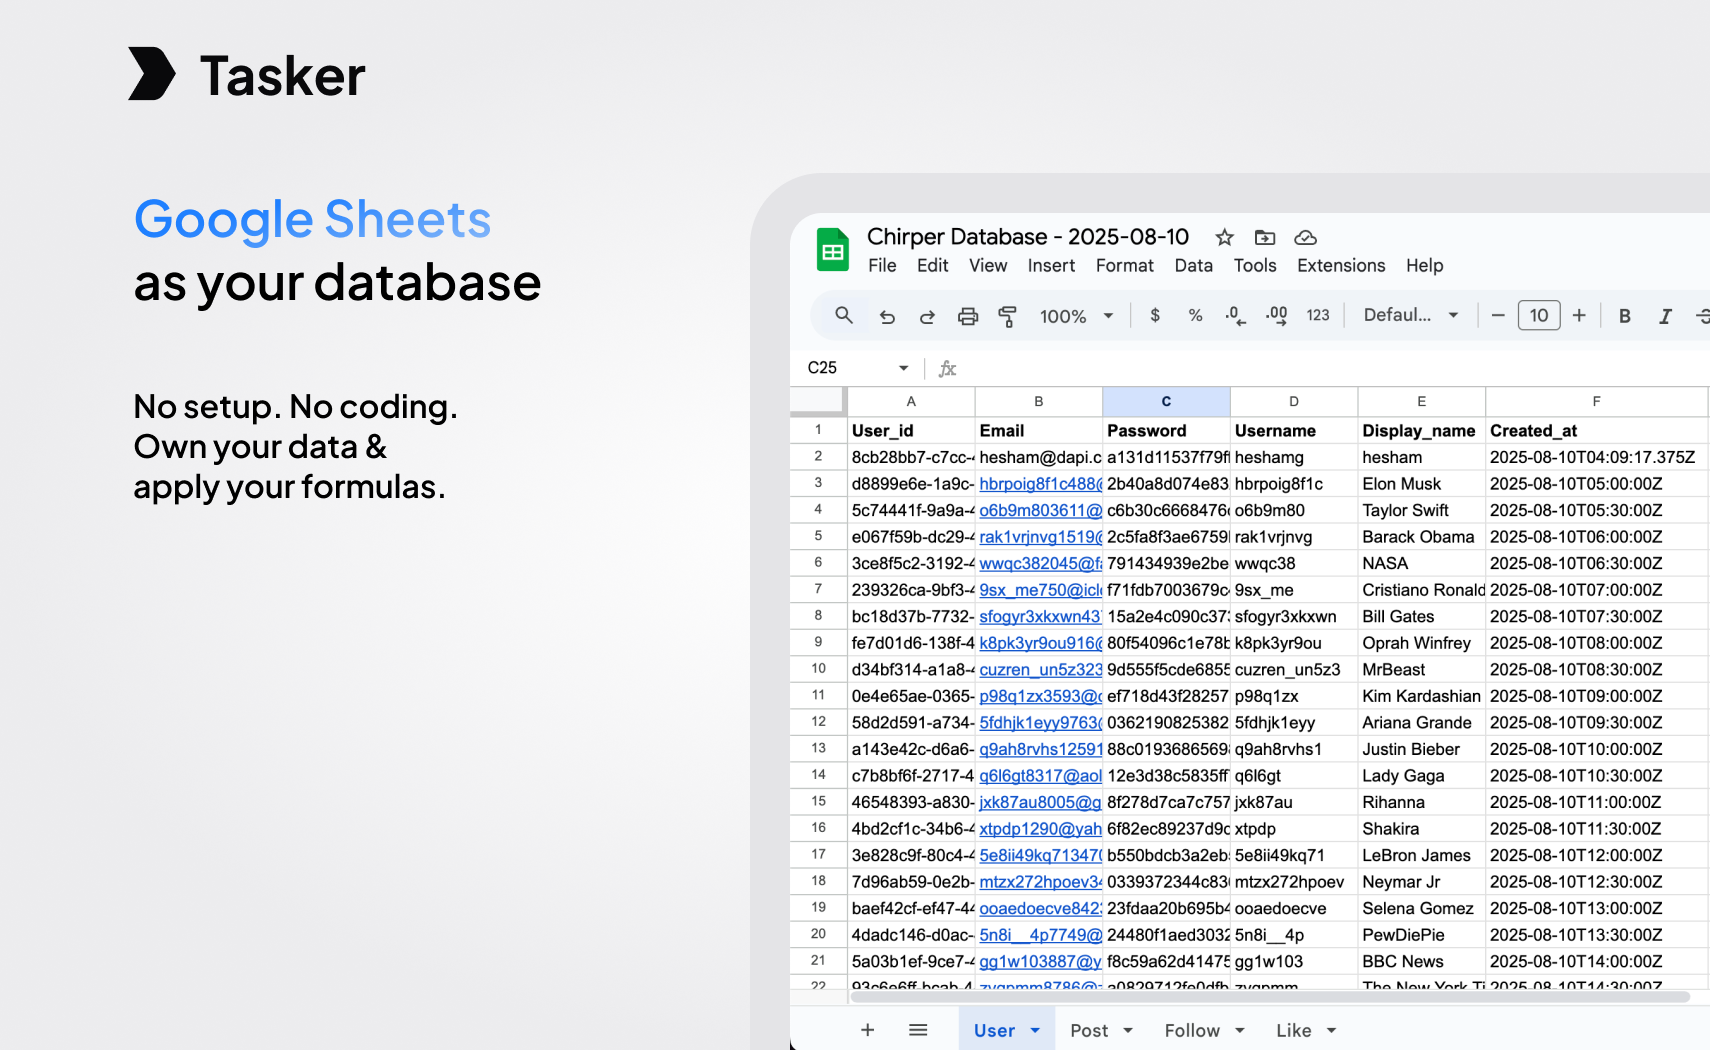Add a new sheet with plus icon
Viewport: 1710px width, 1050px height.
coord(867,1030)
